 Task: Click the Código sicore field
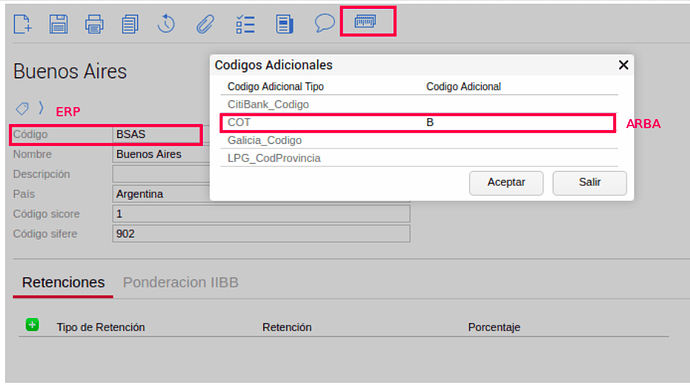pyautogui.click(x=261, y=214)
